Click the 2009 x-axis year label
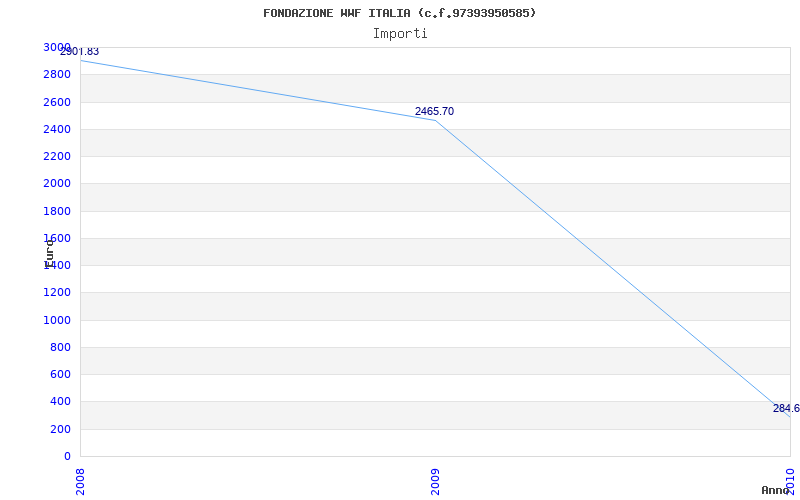800x500 pixels. tap(435, 482)
